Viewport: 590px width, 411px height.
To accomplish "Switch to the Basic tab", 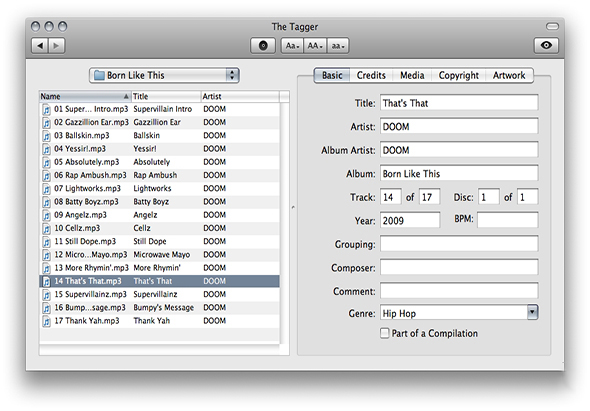I will [332, 75].
